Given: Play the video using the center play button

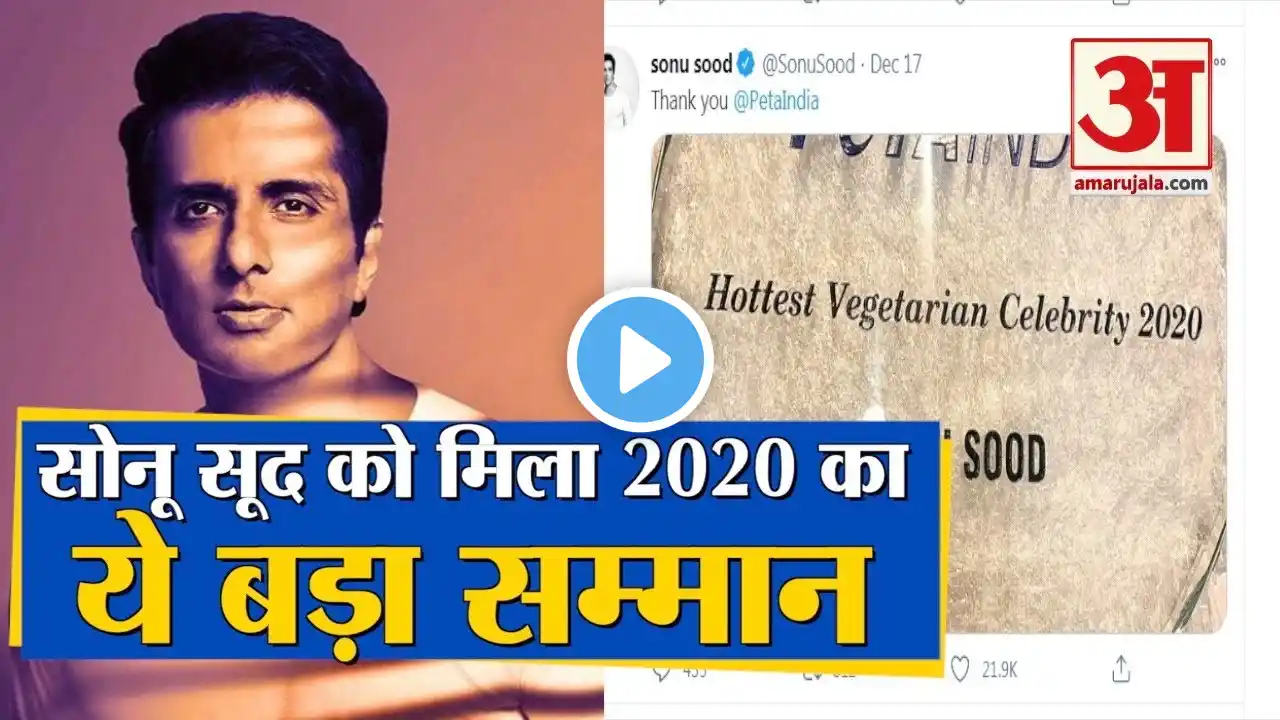Looking at the screenshot, I should (640, 360).
